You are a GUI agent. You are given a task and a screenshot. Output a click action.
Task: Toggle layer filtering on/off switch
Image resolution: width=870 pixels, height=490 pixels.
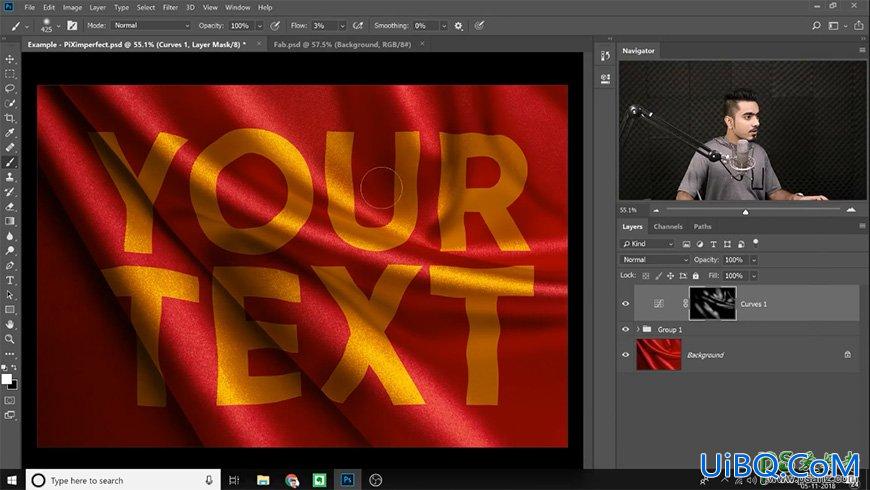pyautogui.click(x=756, y=243)
